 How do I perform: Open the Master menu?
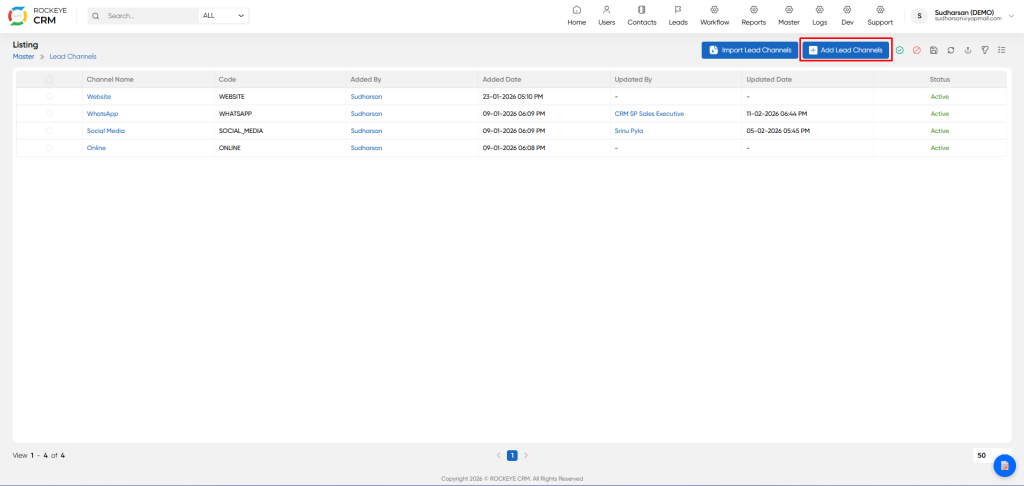(x=789, y=16)
